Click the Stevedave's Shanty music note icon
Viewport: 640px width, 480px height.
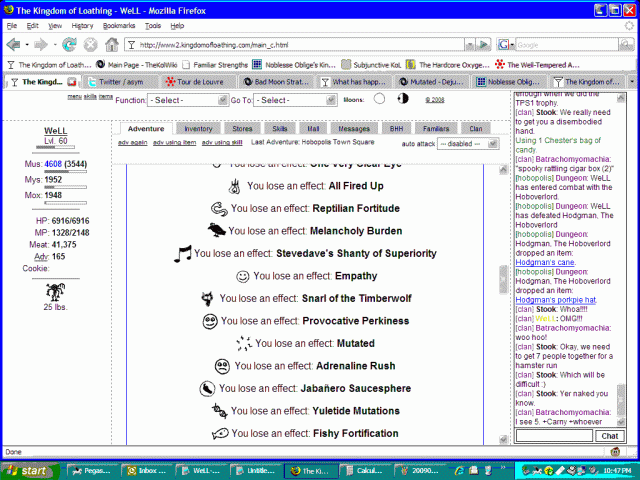point(183,254)
